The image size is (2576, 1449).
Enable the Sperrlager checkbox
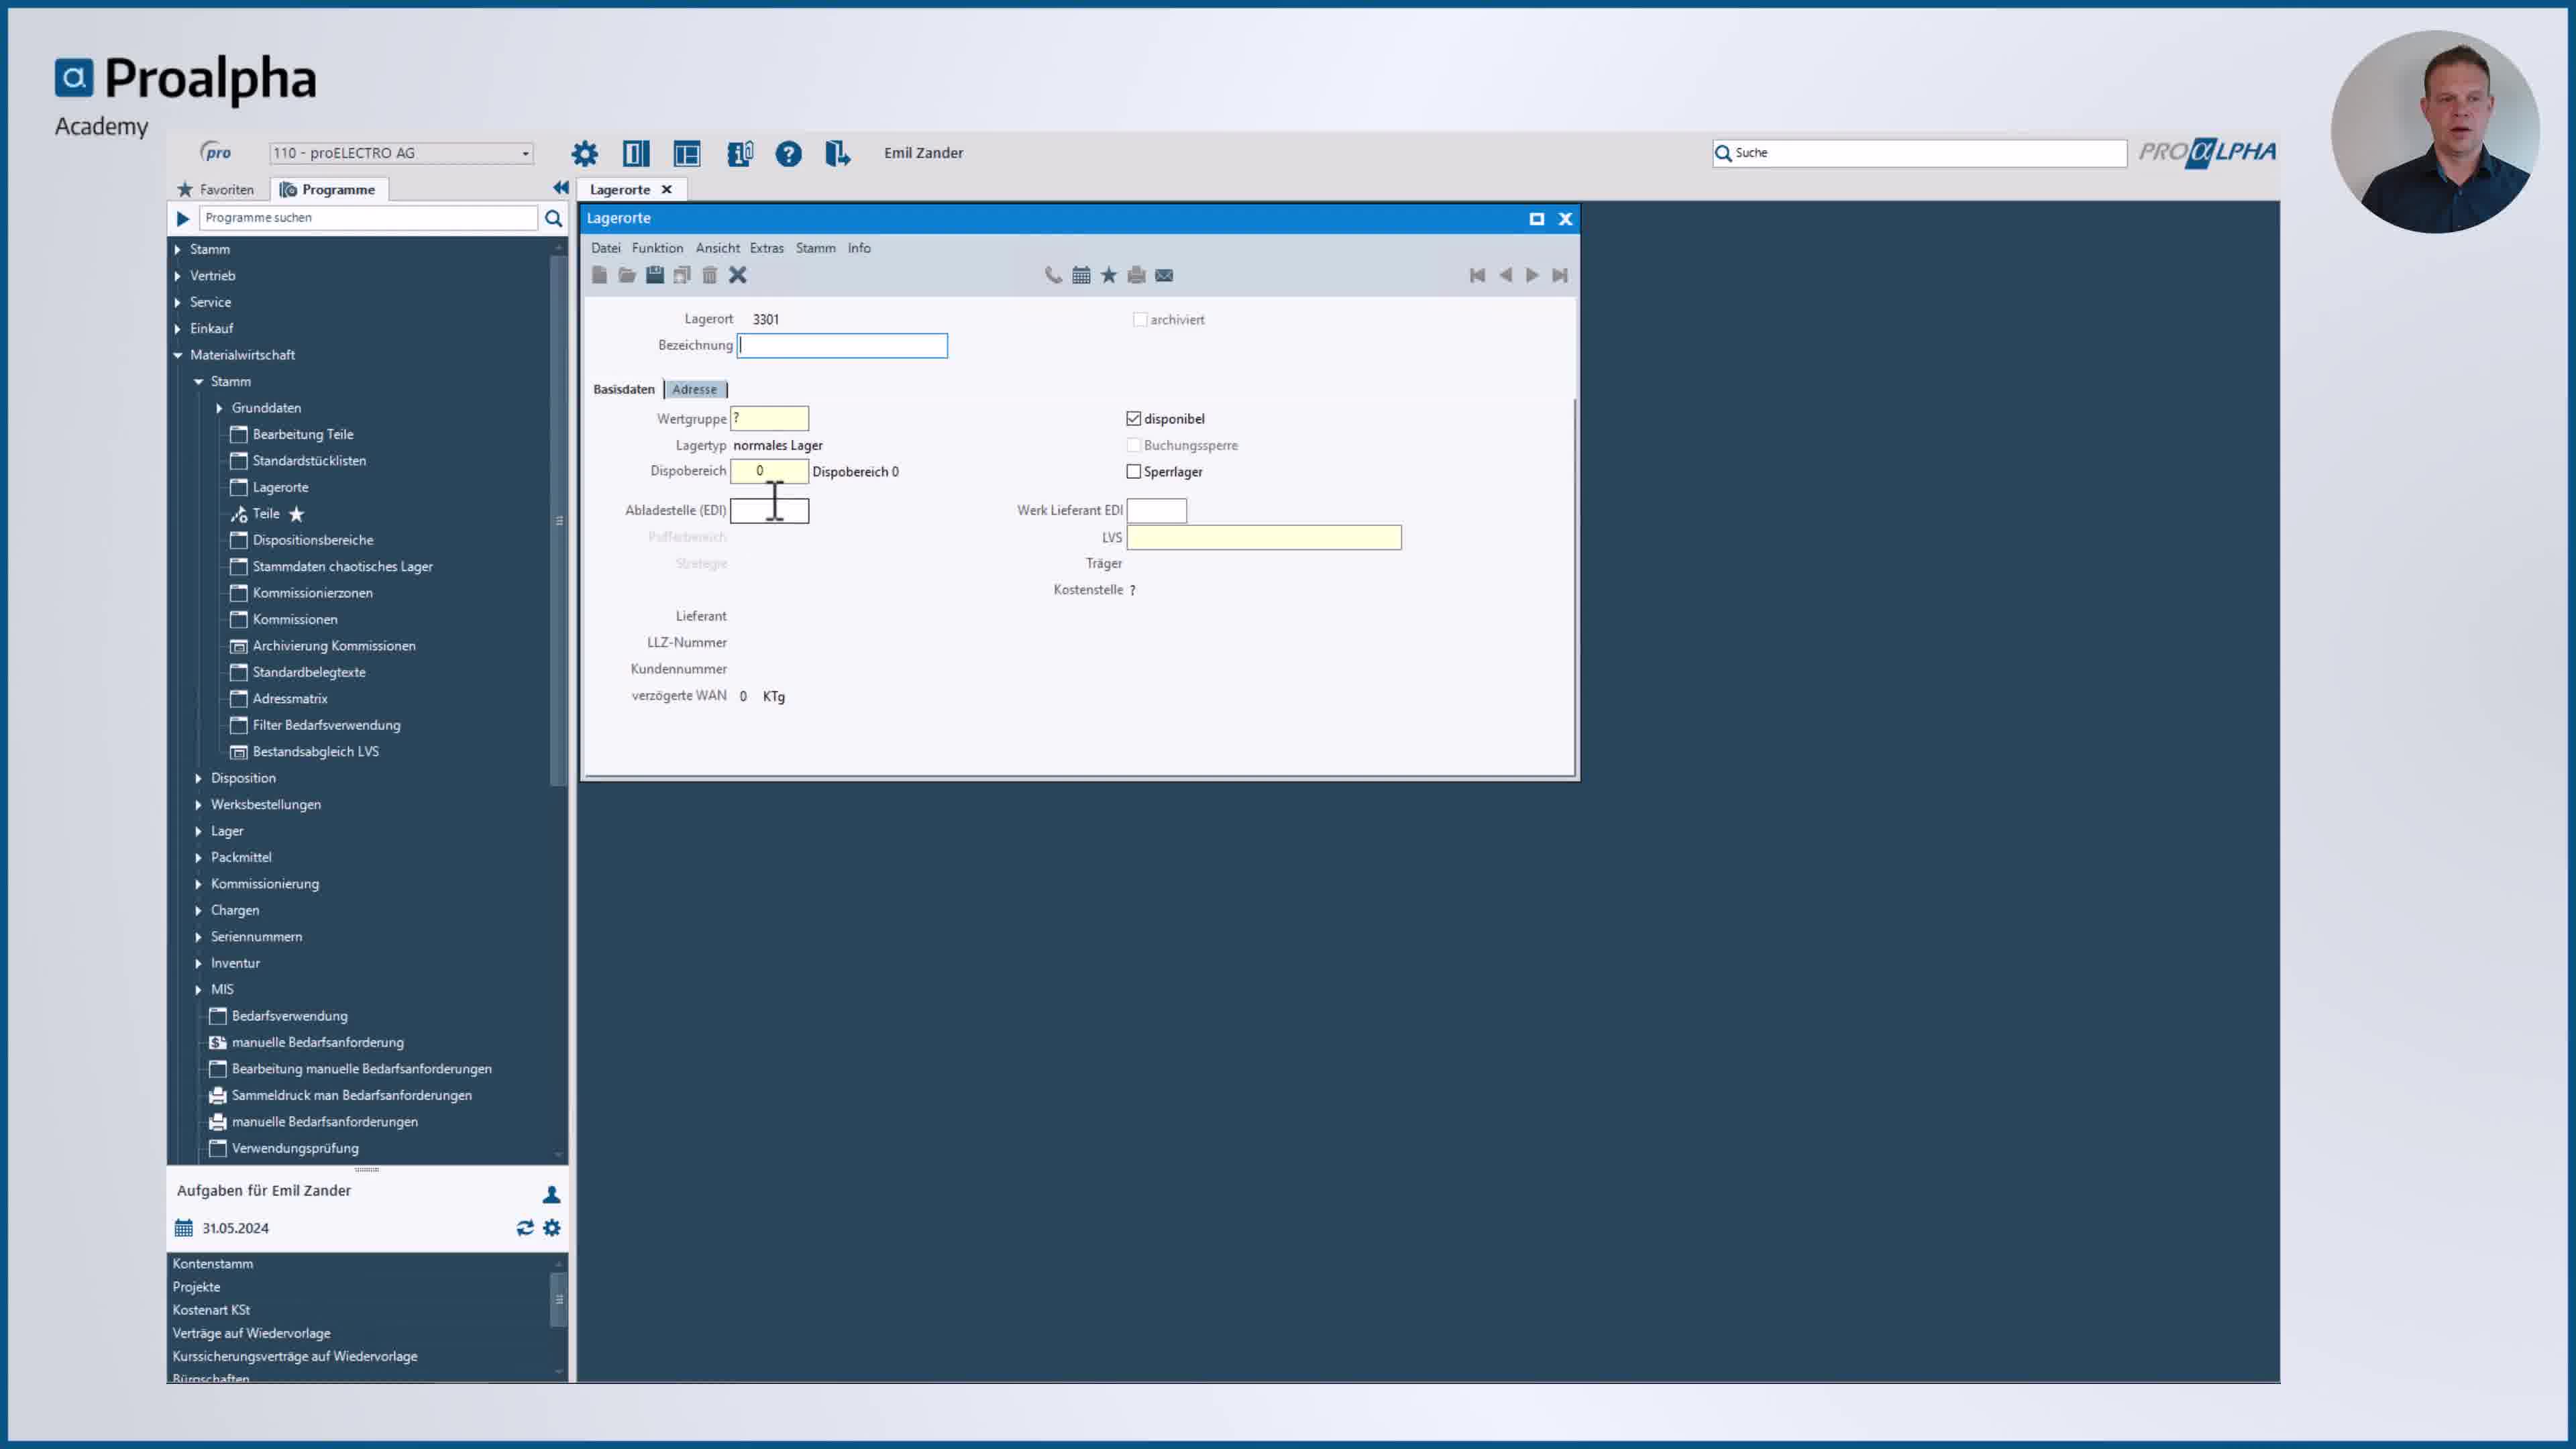(1134, 472)
